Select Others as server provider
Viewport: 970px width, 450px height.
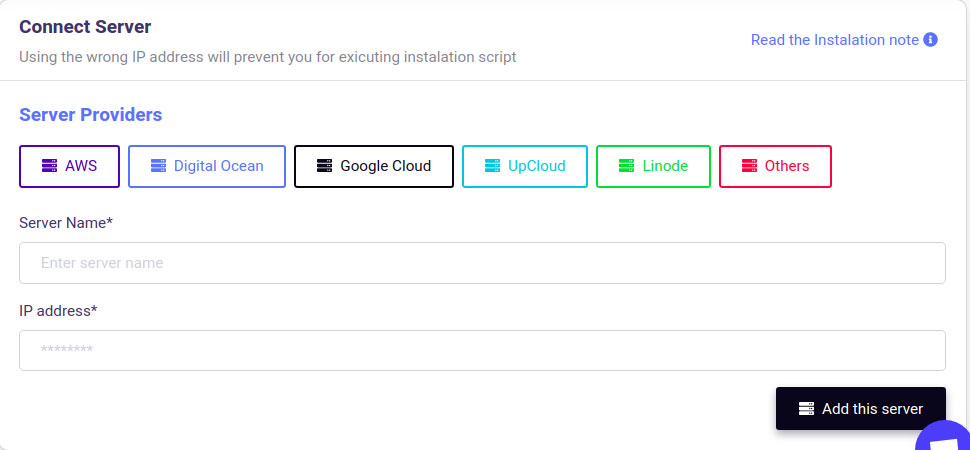tap(775, 166)
